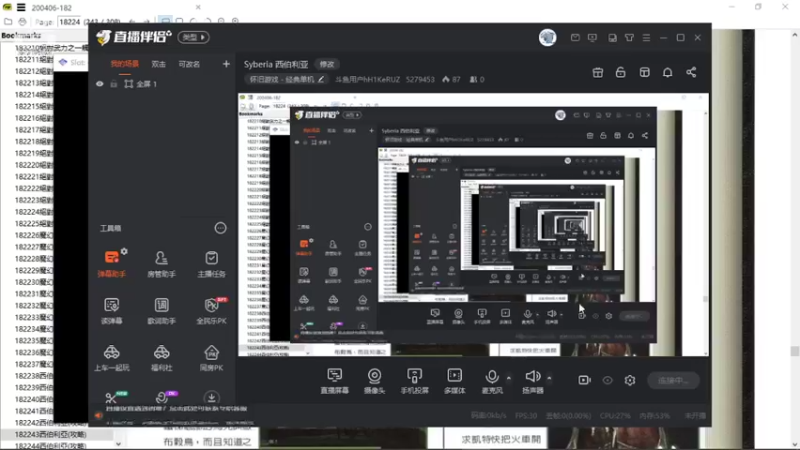
Task: Click the download tool icon in toolbox
Action: (x=211, y=397)
